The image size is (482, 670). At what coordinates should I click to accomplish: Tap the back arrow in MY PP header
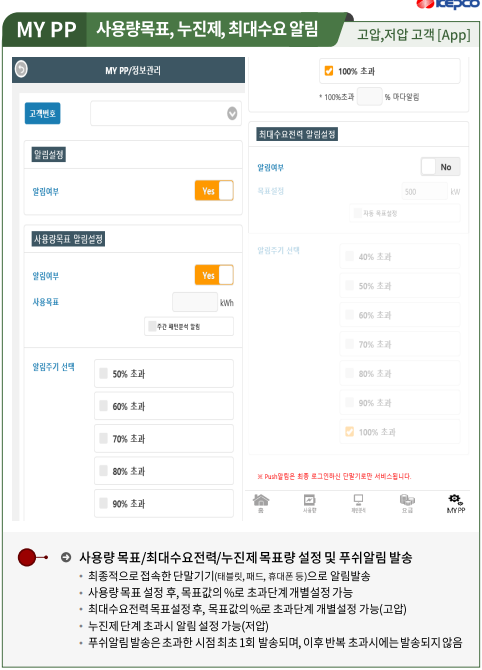pos(21,69)
